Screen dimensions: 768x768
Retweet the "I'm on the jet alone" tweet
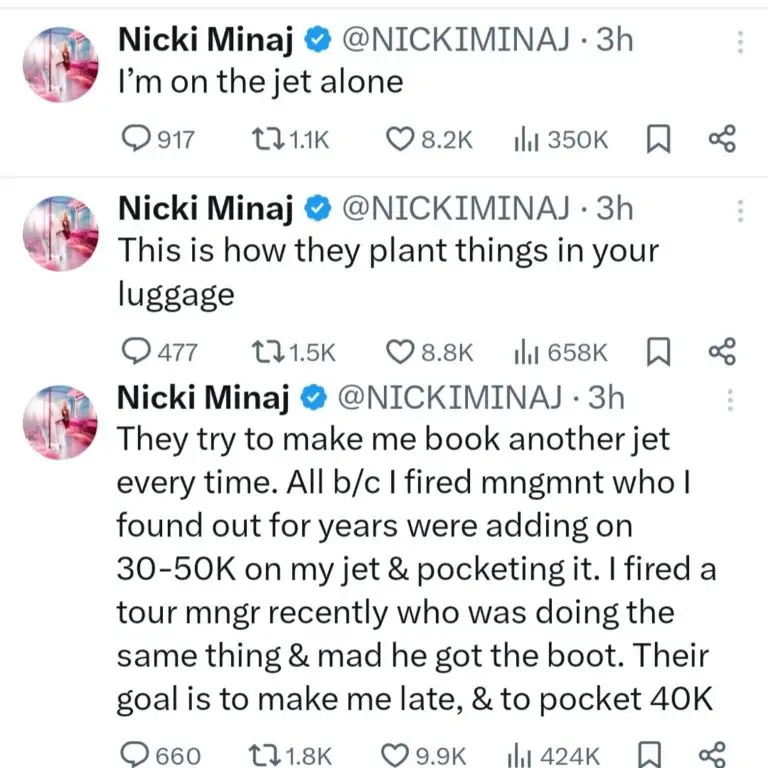point(264,140)
